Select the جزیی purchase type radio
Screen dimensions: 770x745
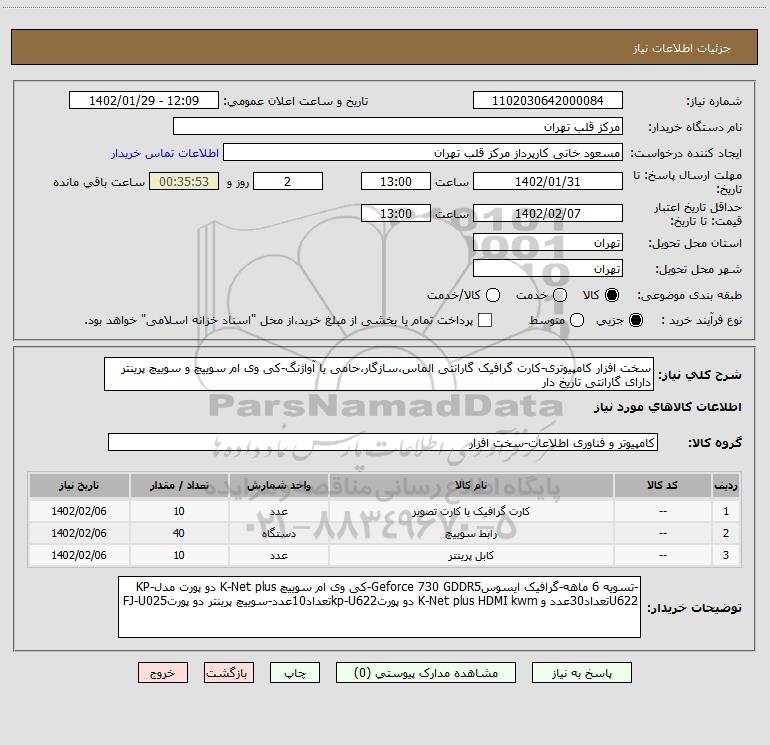635,320
